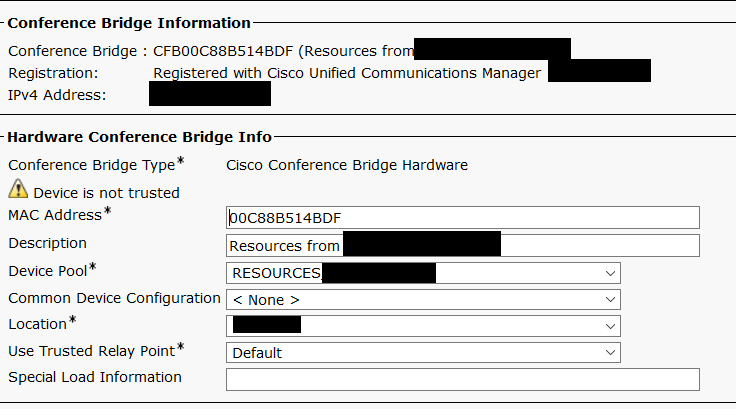
Task: Click the IPv4 Address label
Action: 57,95
